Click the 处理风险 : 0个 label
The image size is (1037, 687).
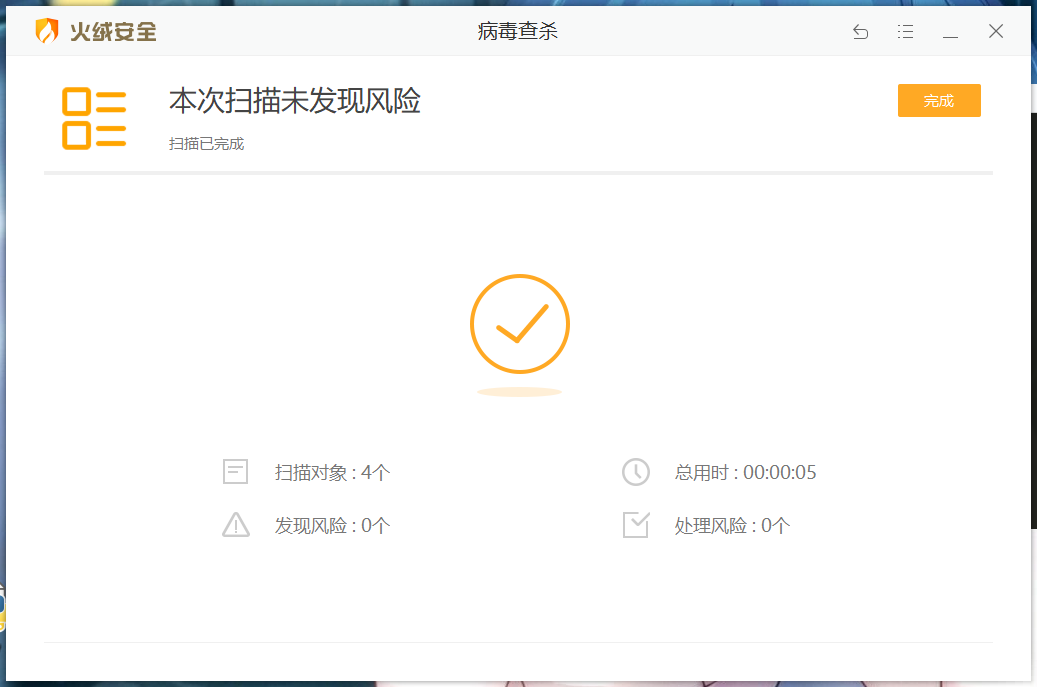tap(732, 526)
